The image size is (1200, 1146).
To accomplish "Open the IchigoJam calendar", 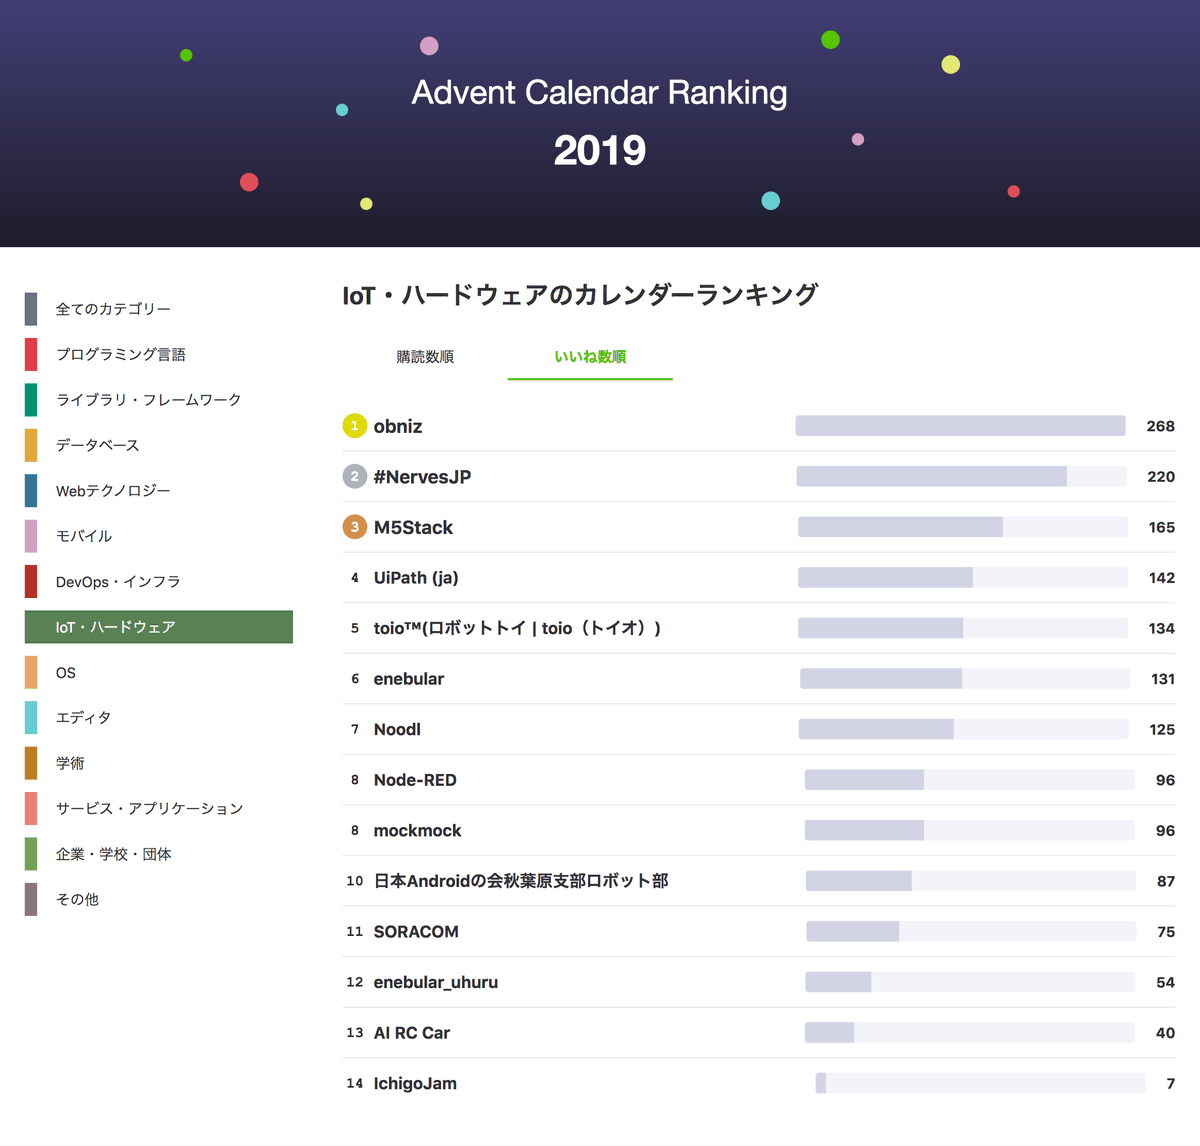I will 415,1084.
